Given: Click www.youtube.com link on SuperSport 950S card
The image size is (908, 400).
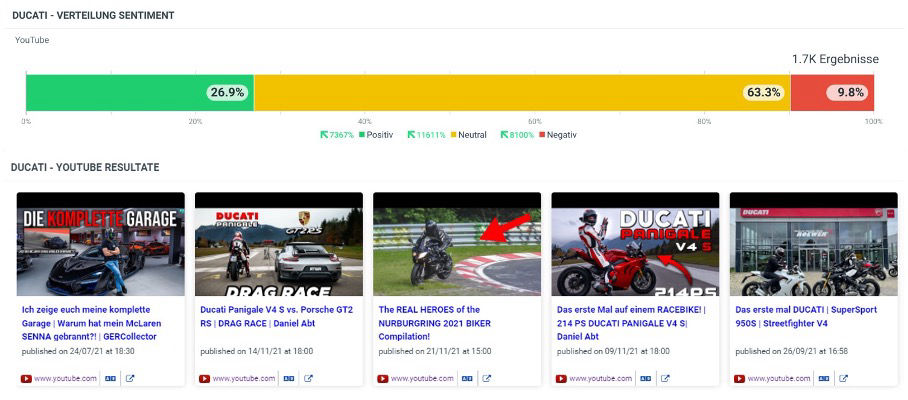Looking at the screenshot, I should click(x=778, y=379).
